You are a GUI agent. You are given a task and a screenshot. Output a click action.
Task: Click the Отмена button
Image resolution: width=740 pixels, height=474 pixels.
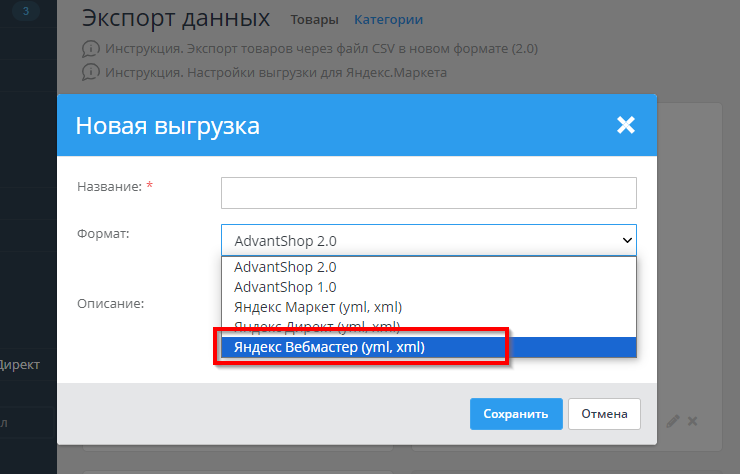604,414
